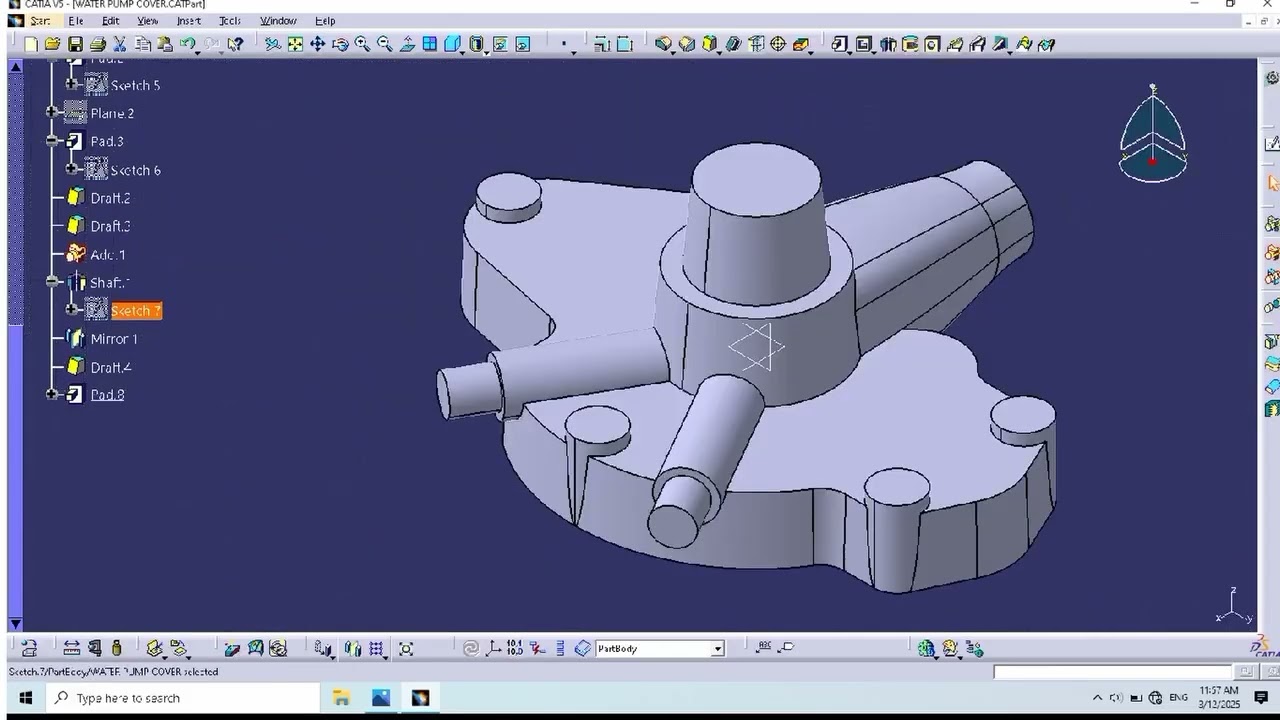Expand the Plane.2 tree node
Screen dimensions: 1280x720
click(x=53, y=113)
